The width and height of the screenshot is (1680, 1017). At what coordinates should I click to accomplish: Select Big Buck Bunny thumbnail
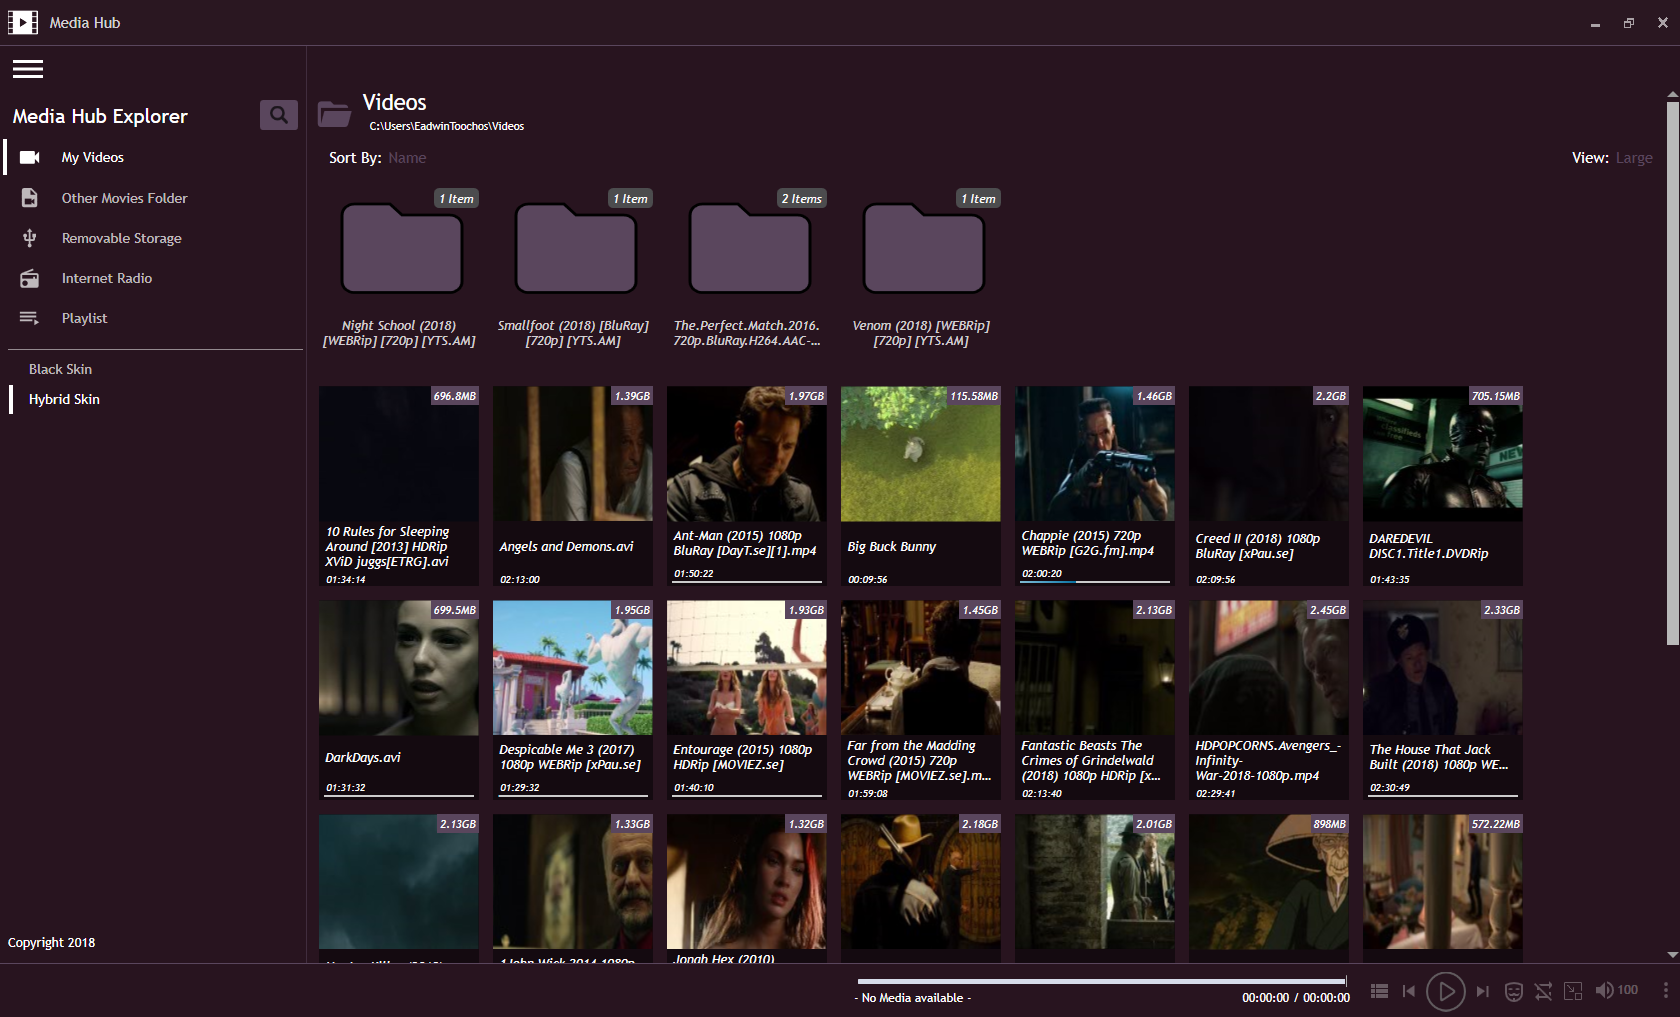[921, 454]
